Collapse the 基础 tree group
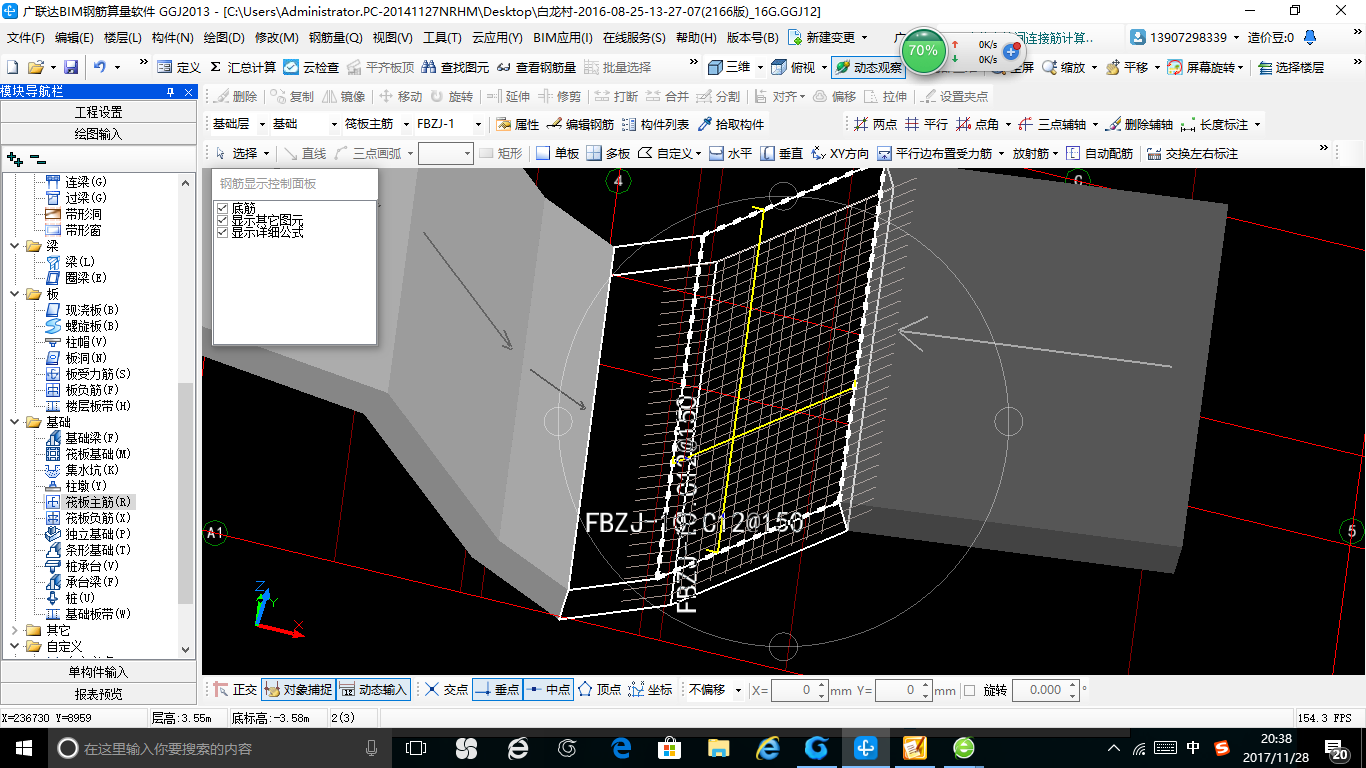This screenshot has width=1366, height=768. coord(14,422)
